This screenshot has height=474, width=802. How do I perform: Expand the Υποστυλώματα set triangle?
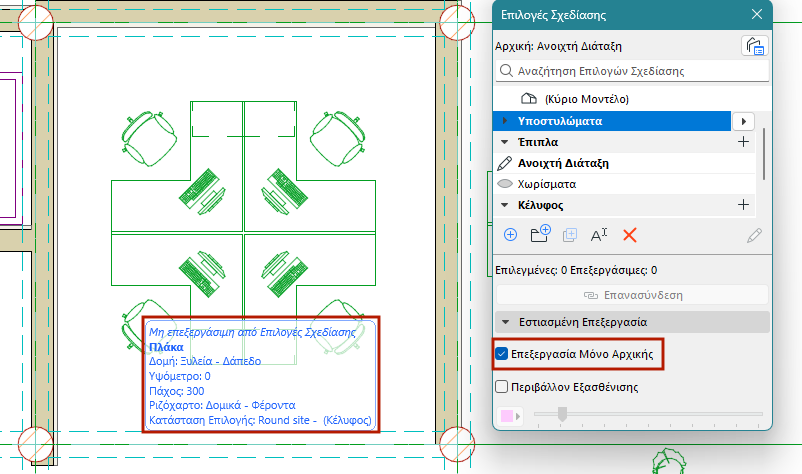pos(505,121)
